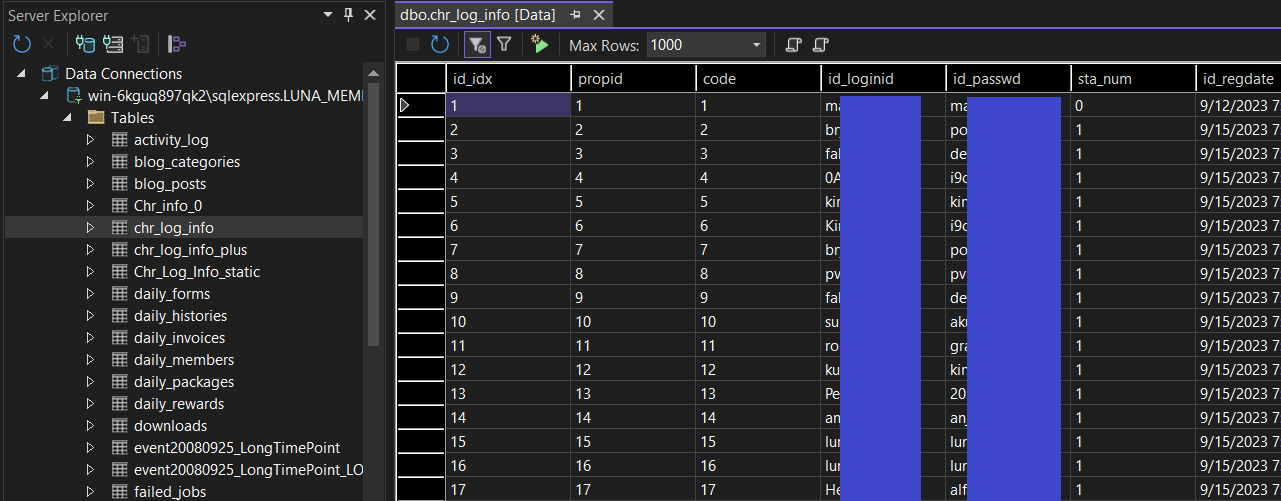Expand the Chr_info_0 table node
Image resolution: width=1281 pixels, height=501 pixels.
pos(90,206)
